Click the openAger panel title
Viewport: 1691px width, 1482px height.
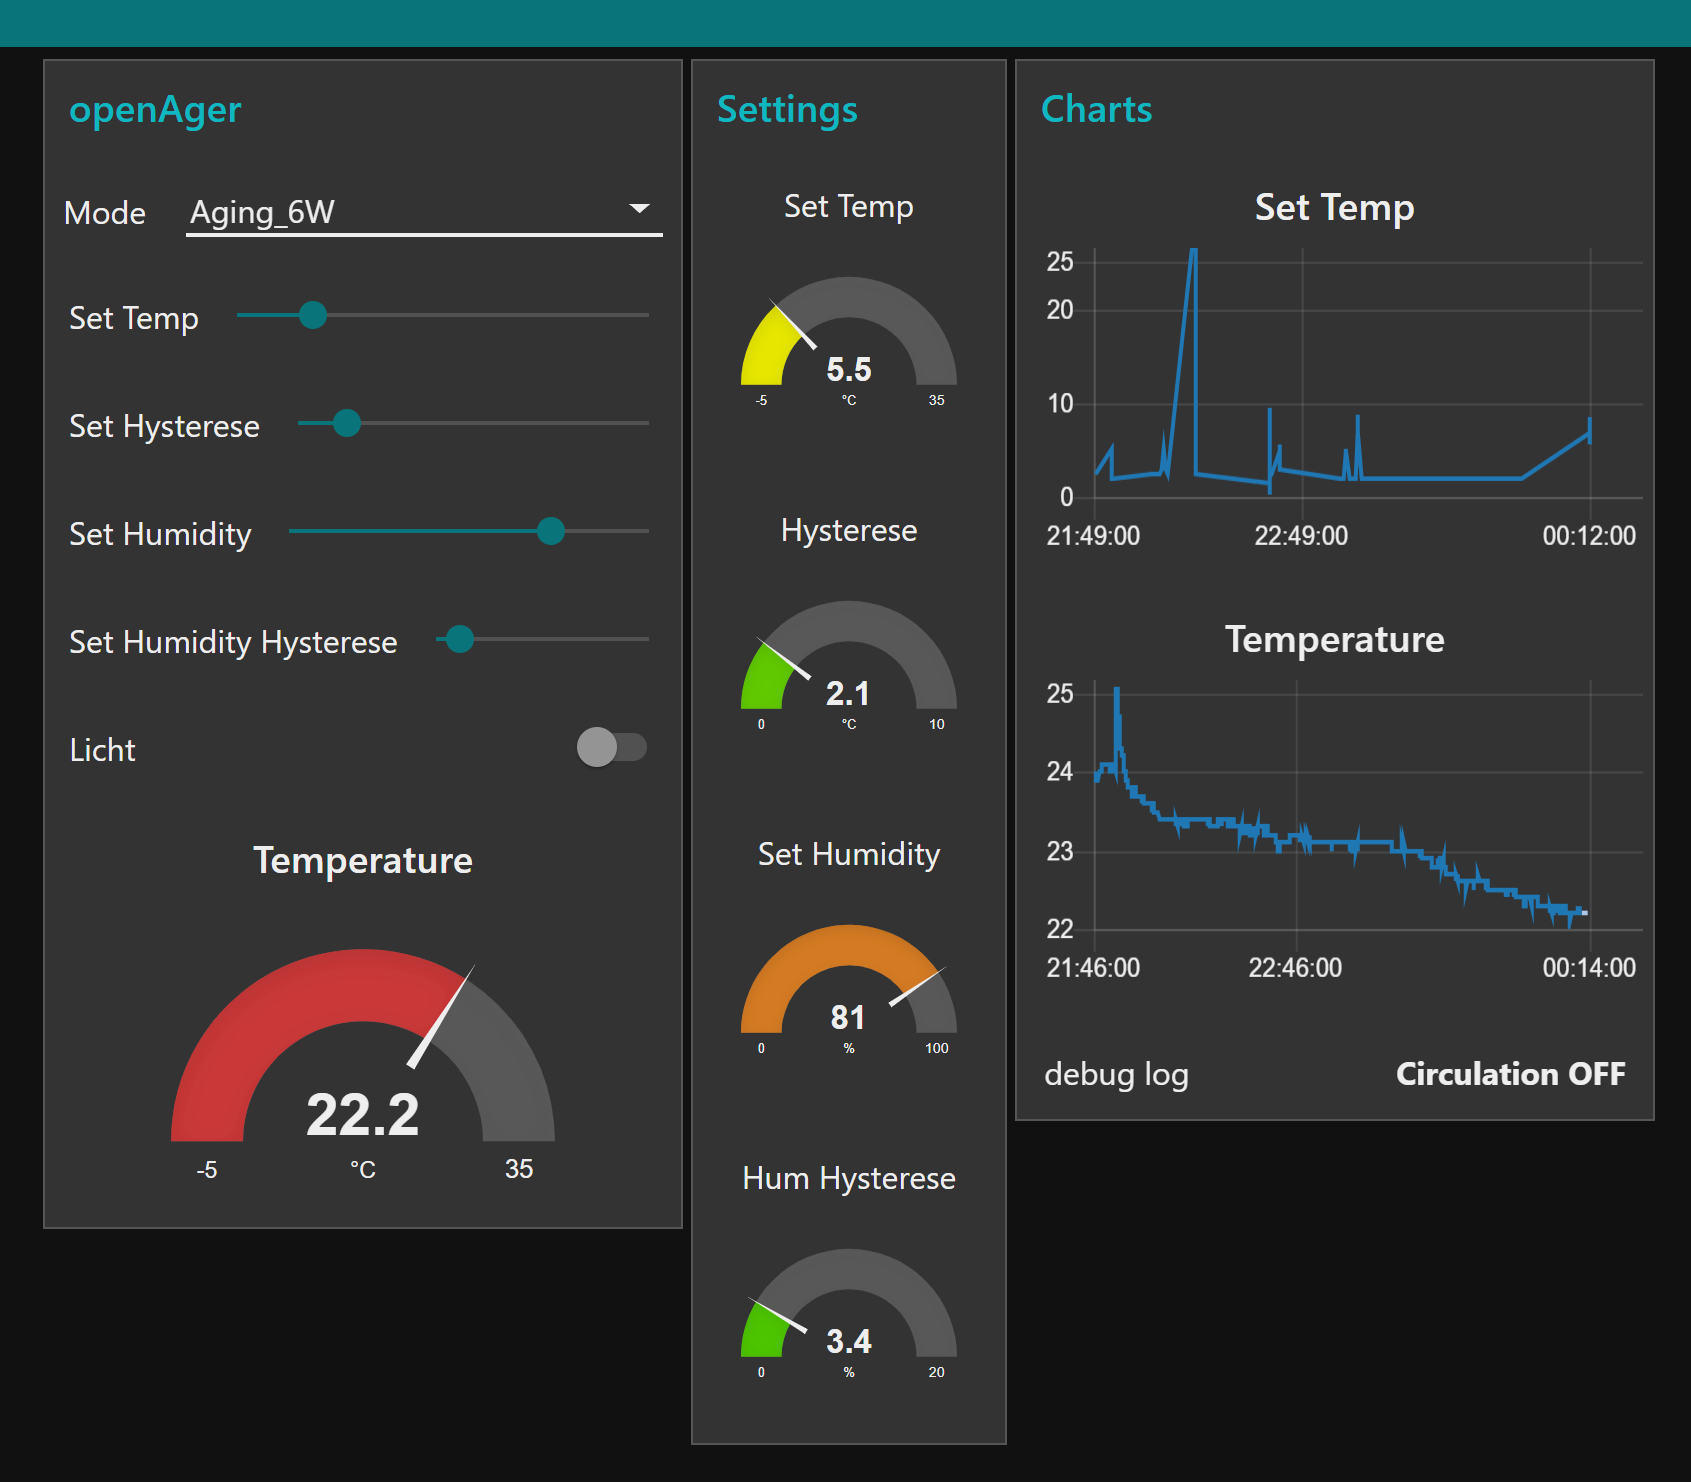[x=155, y=110]
